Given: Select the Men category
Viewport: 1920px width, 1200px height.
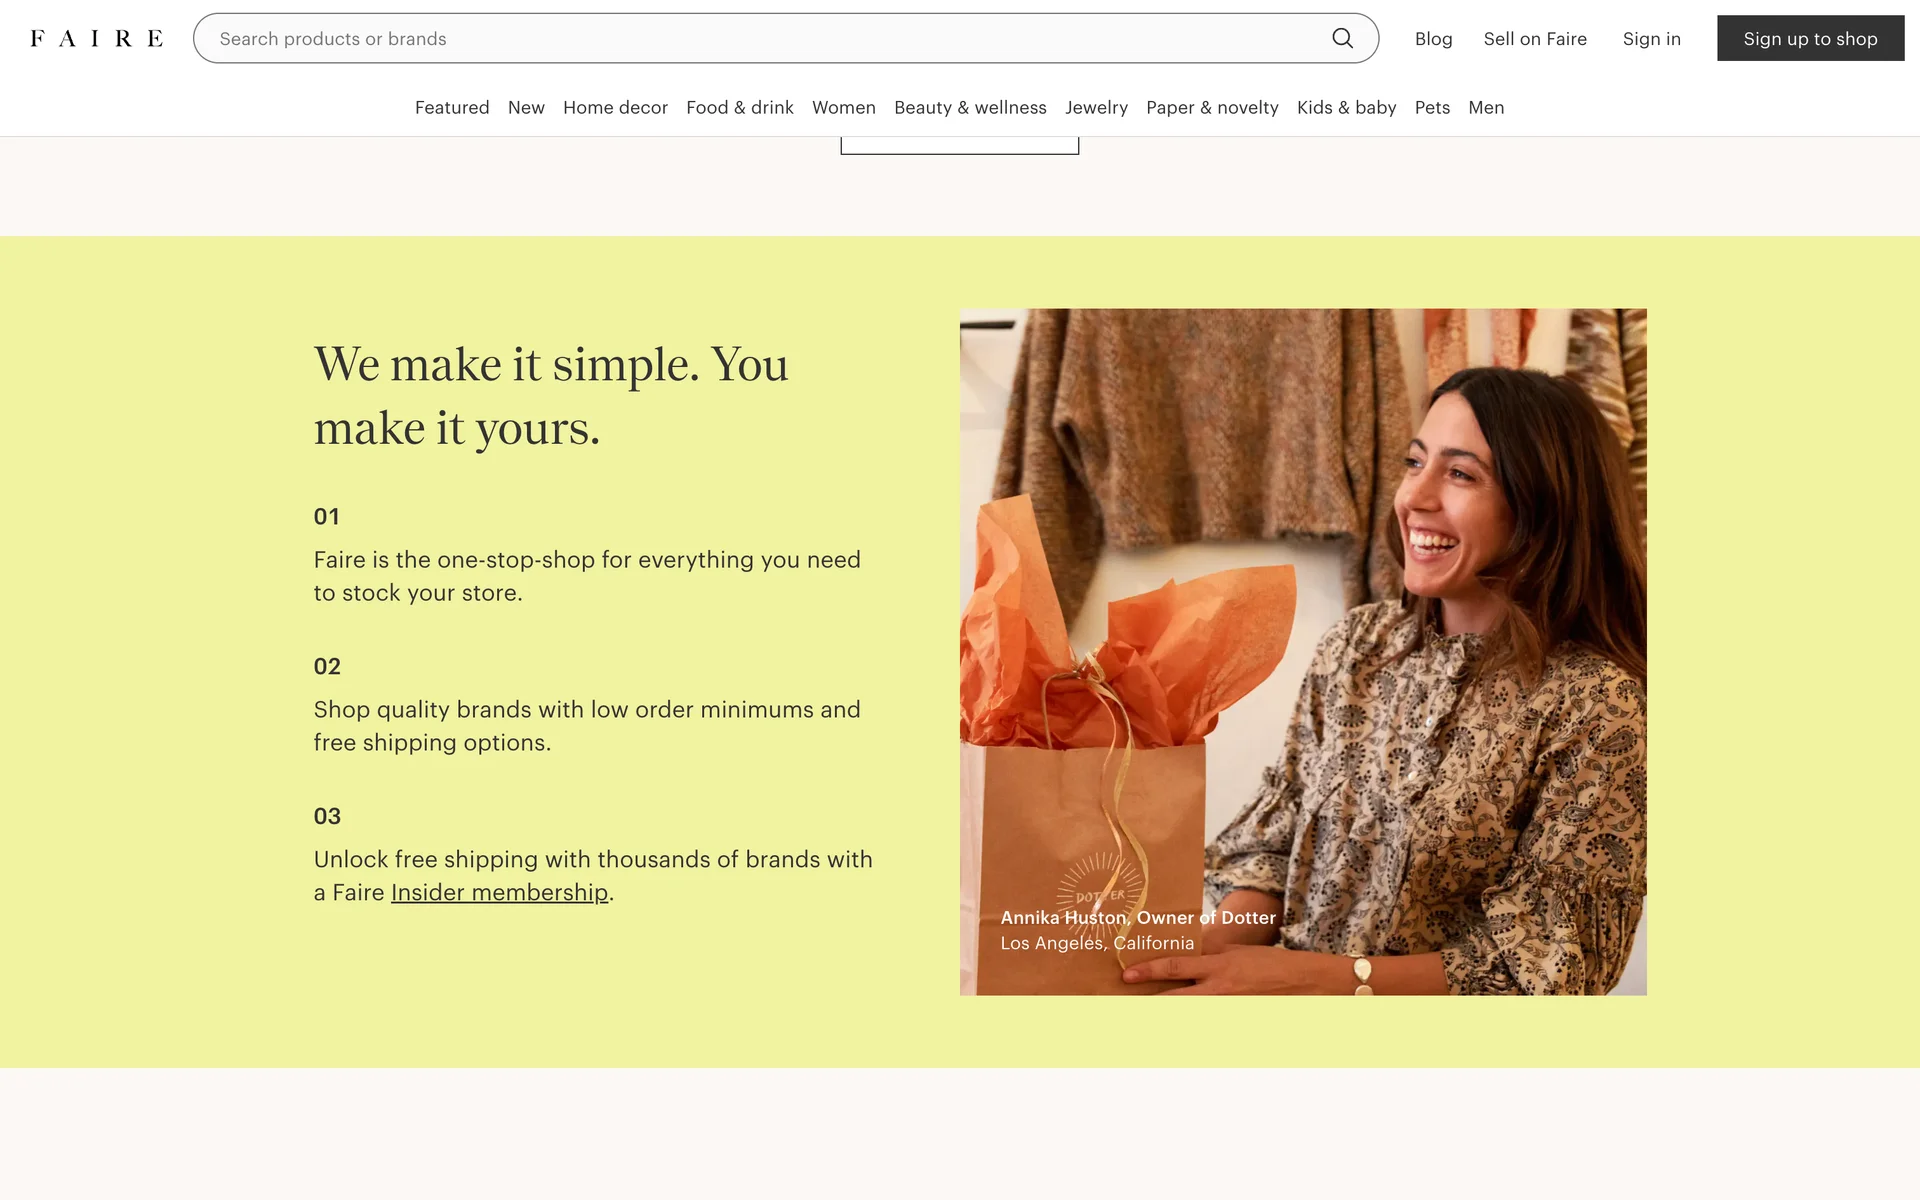Looking at the screenshot, I should click(x=1486, y=107).
